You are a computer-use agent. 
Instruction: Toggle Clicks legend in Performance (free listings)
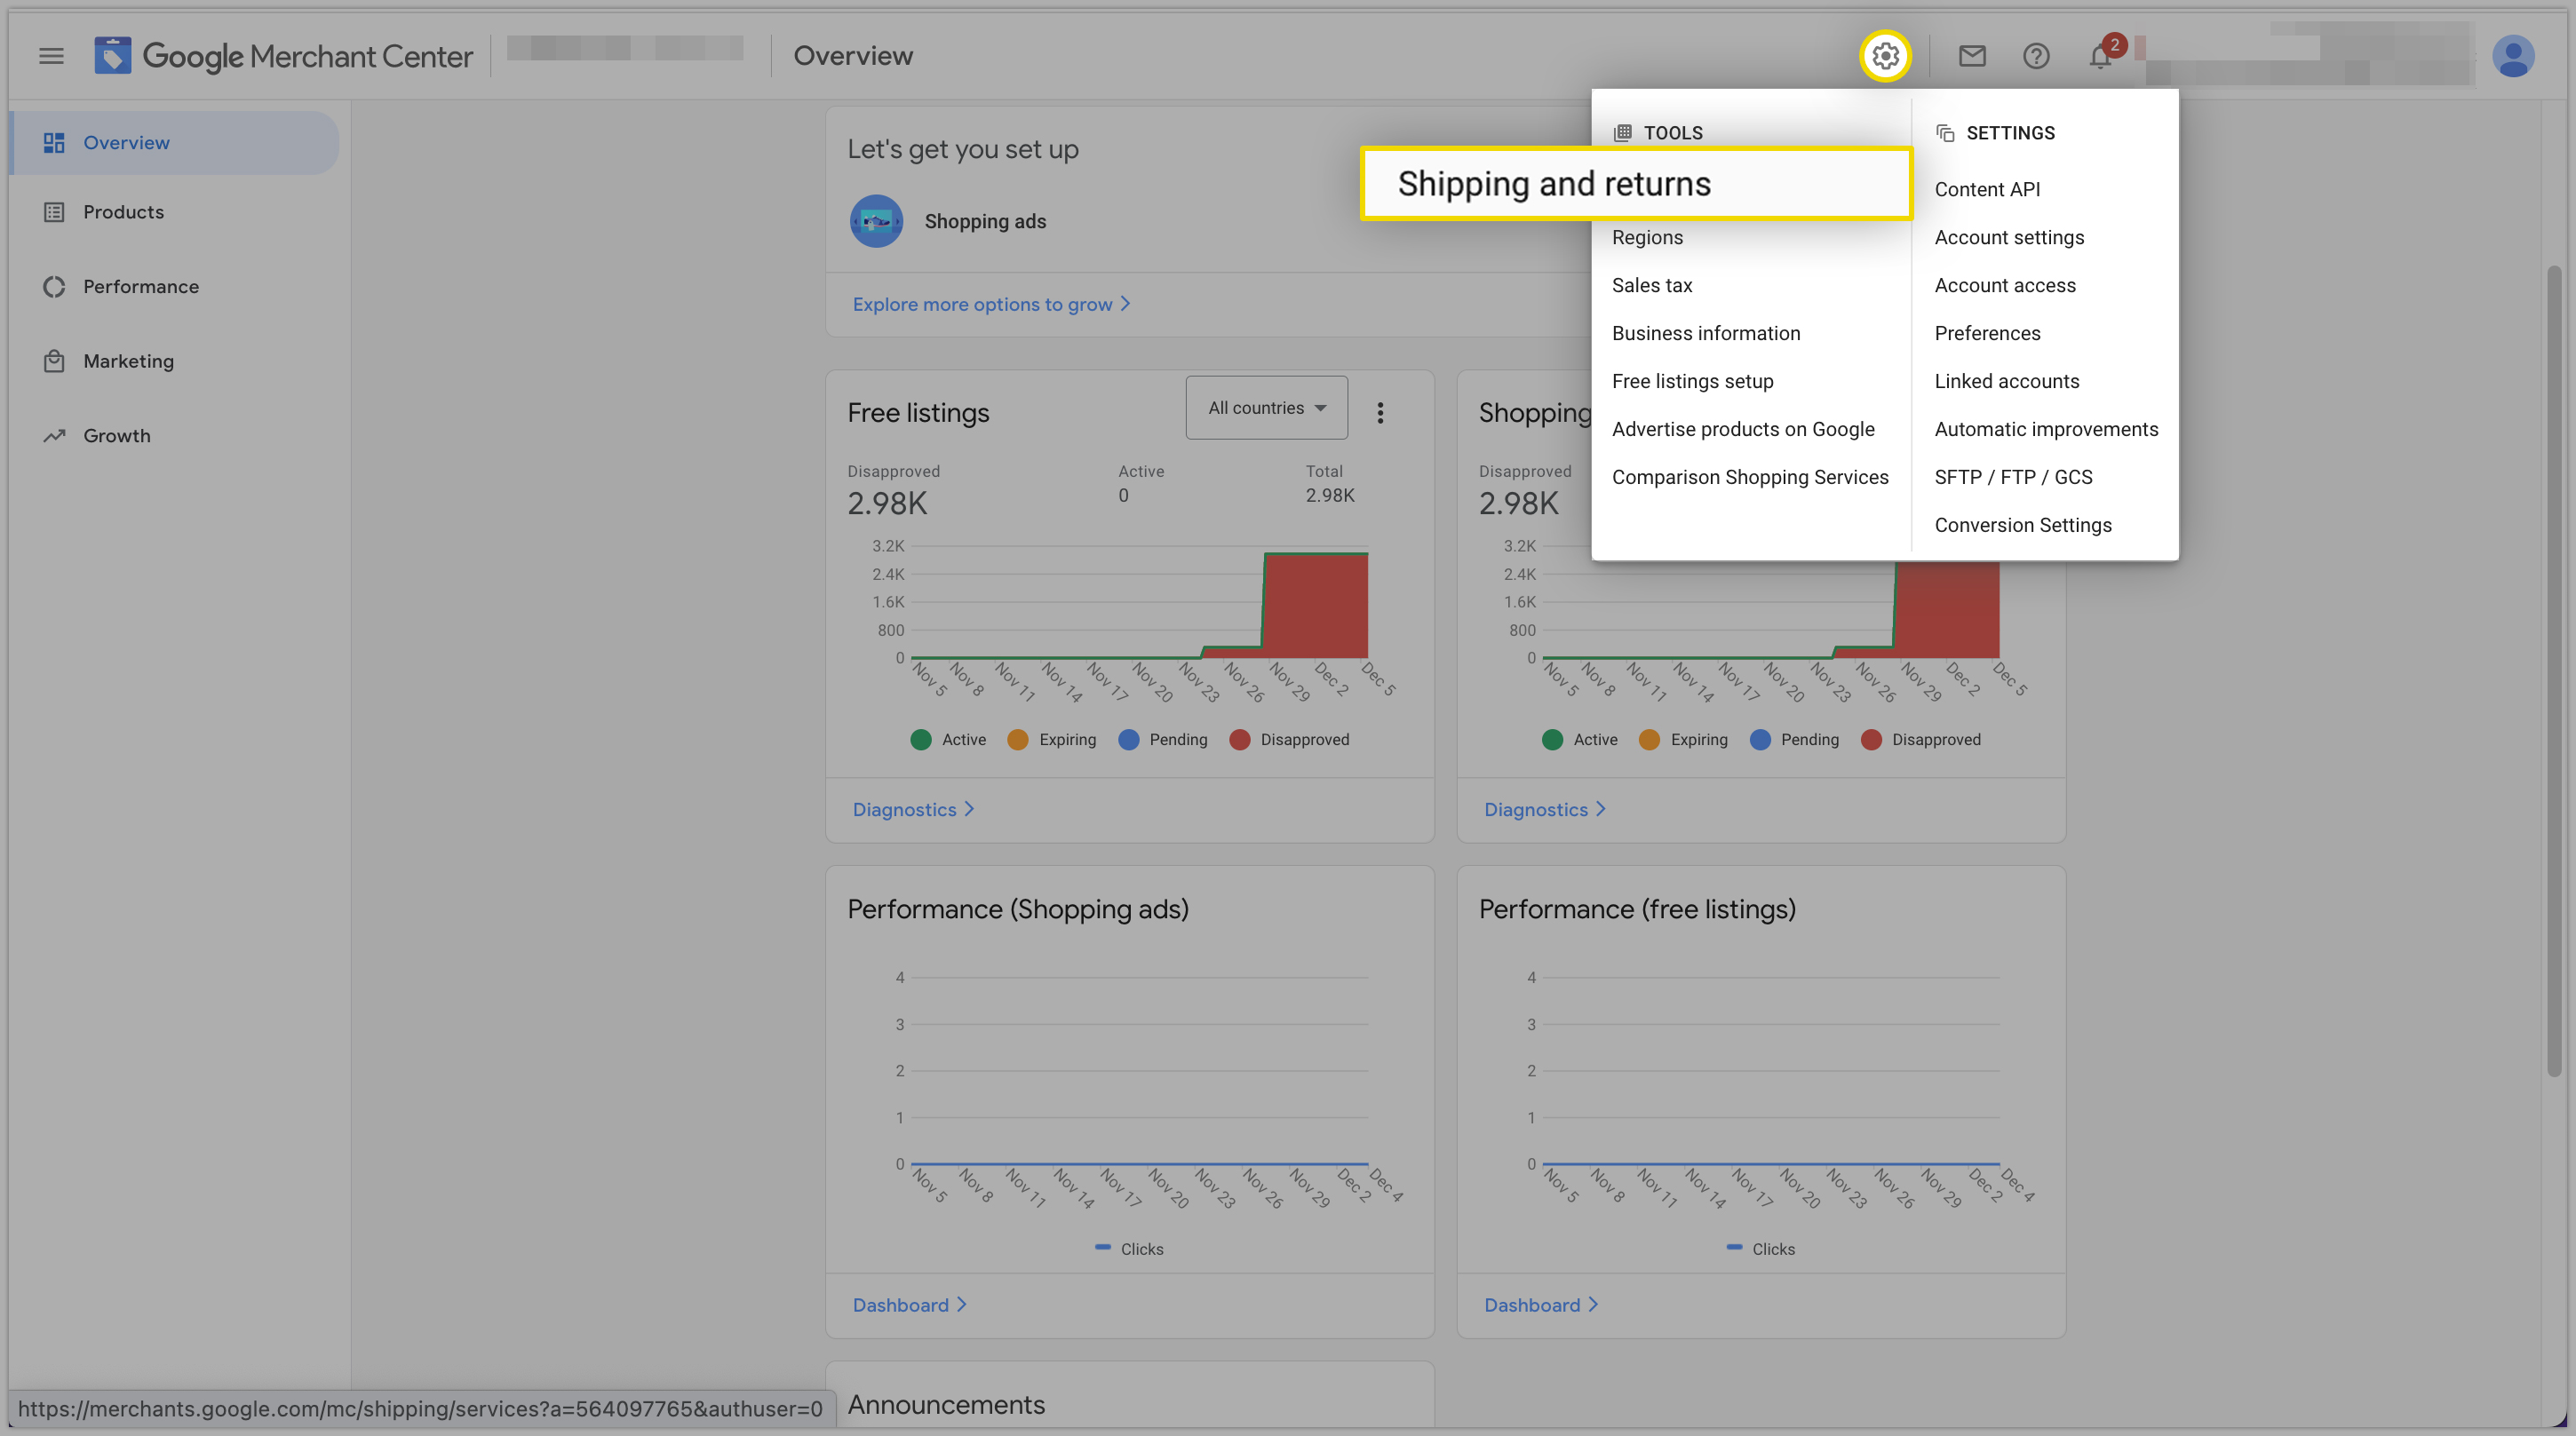[1760, 1248]
